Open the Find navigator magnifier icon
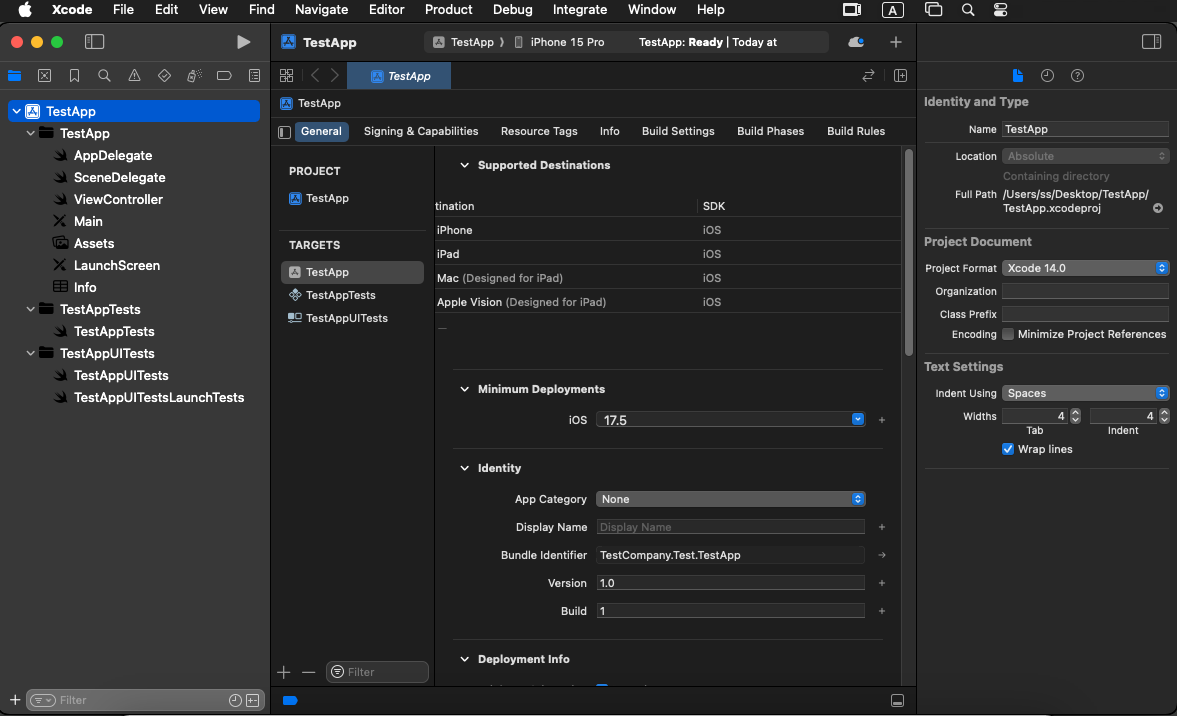This screenshot has width=1177, height=716. 104,76
